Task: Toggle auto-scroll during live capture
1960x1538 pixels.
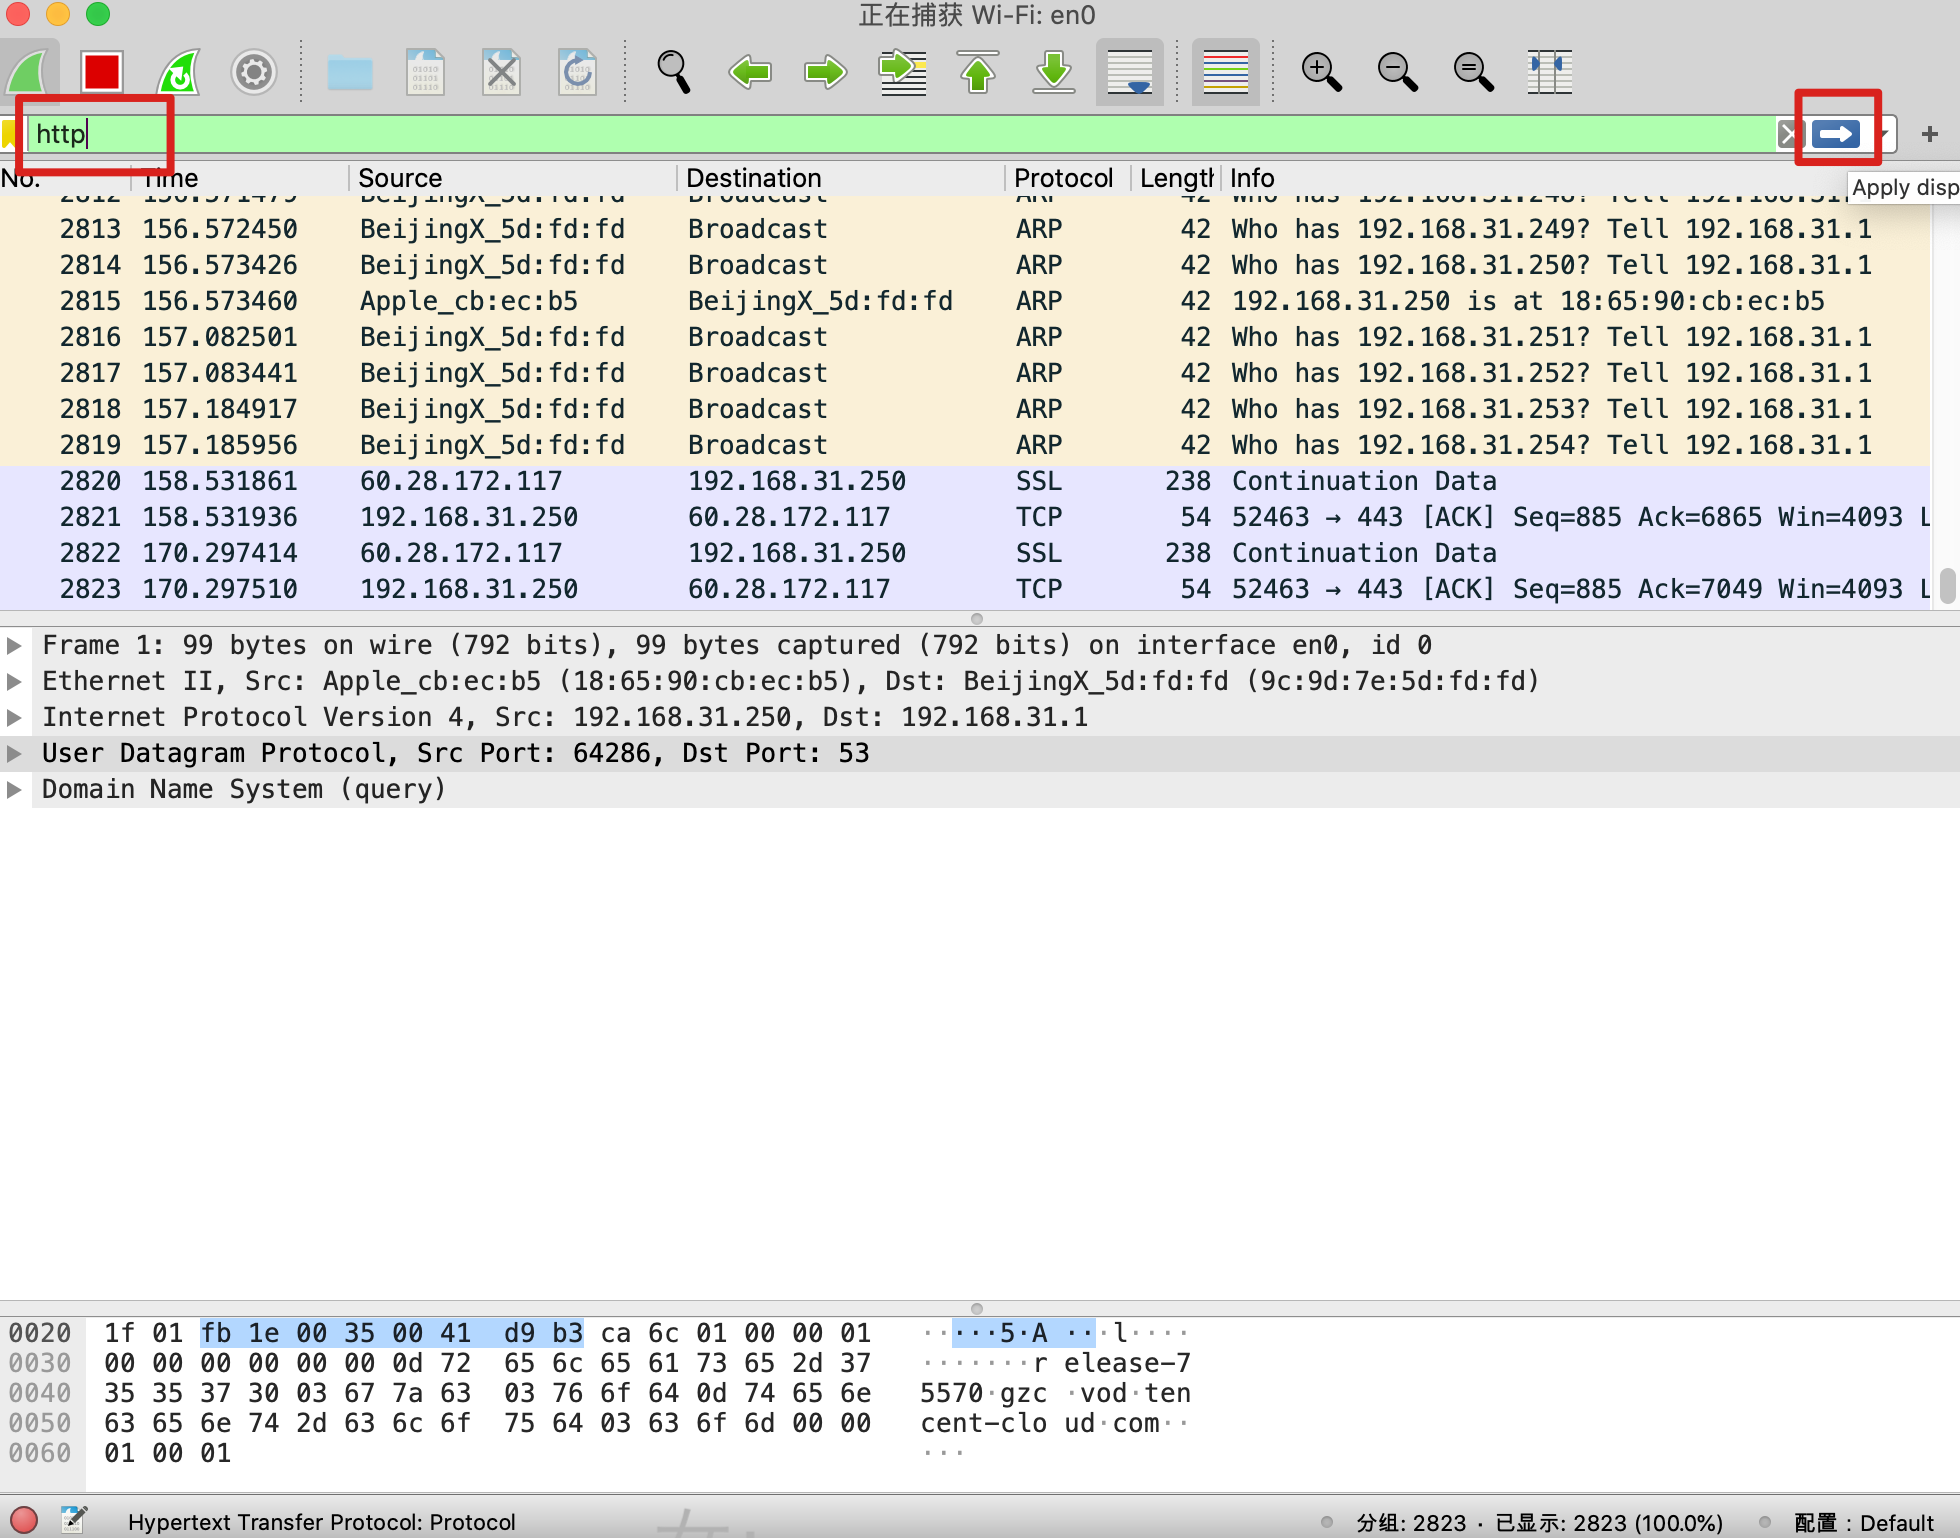Action: pyautogui.click(x=1131, y=71)
